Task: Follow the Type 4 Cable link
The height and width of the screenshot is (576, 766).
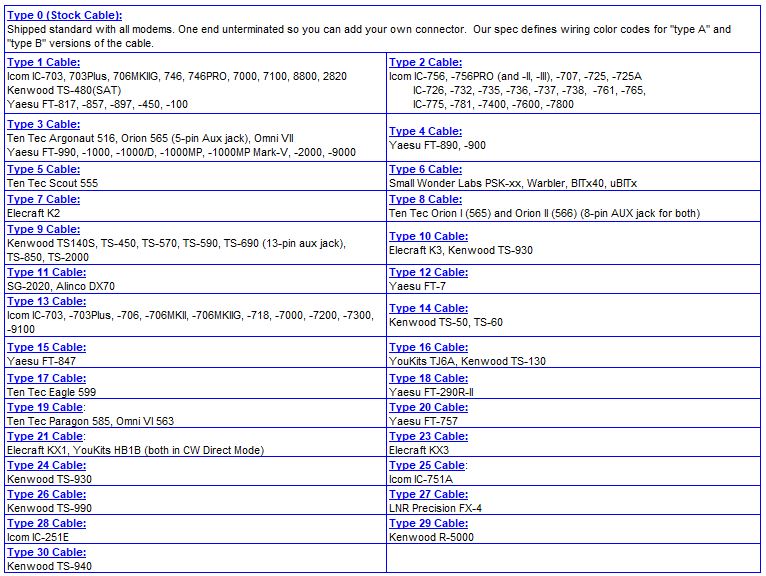Action: 426,131
